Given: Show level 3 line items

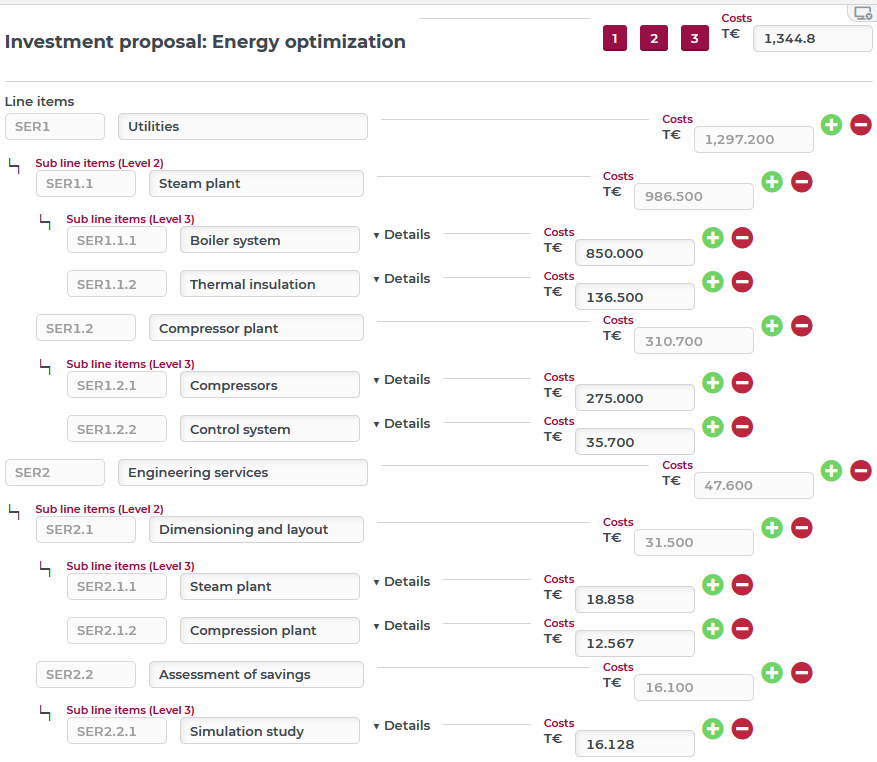Looking at the screenshot, I should (x=695, y=38).
